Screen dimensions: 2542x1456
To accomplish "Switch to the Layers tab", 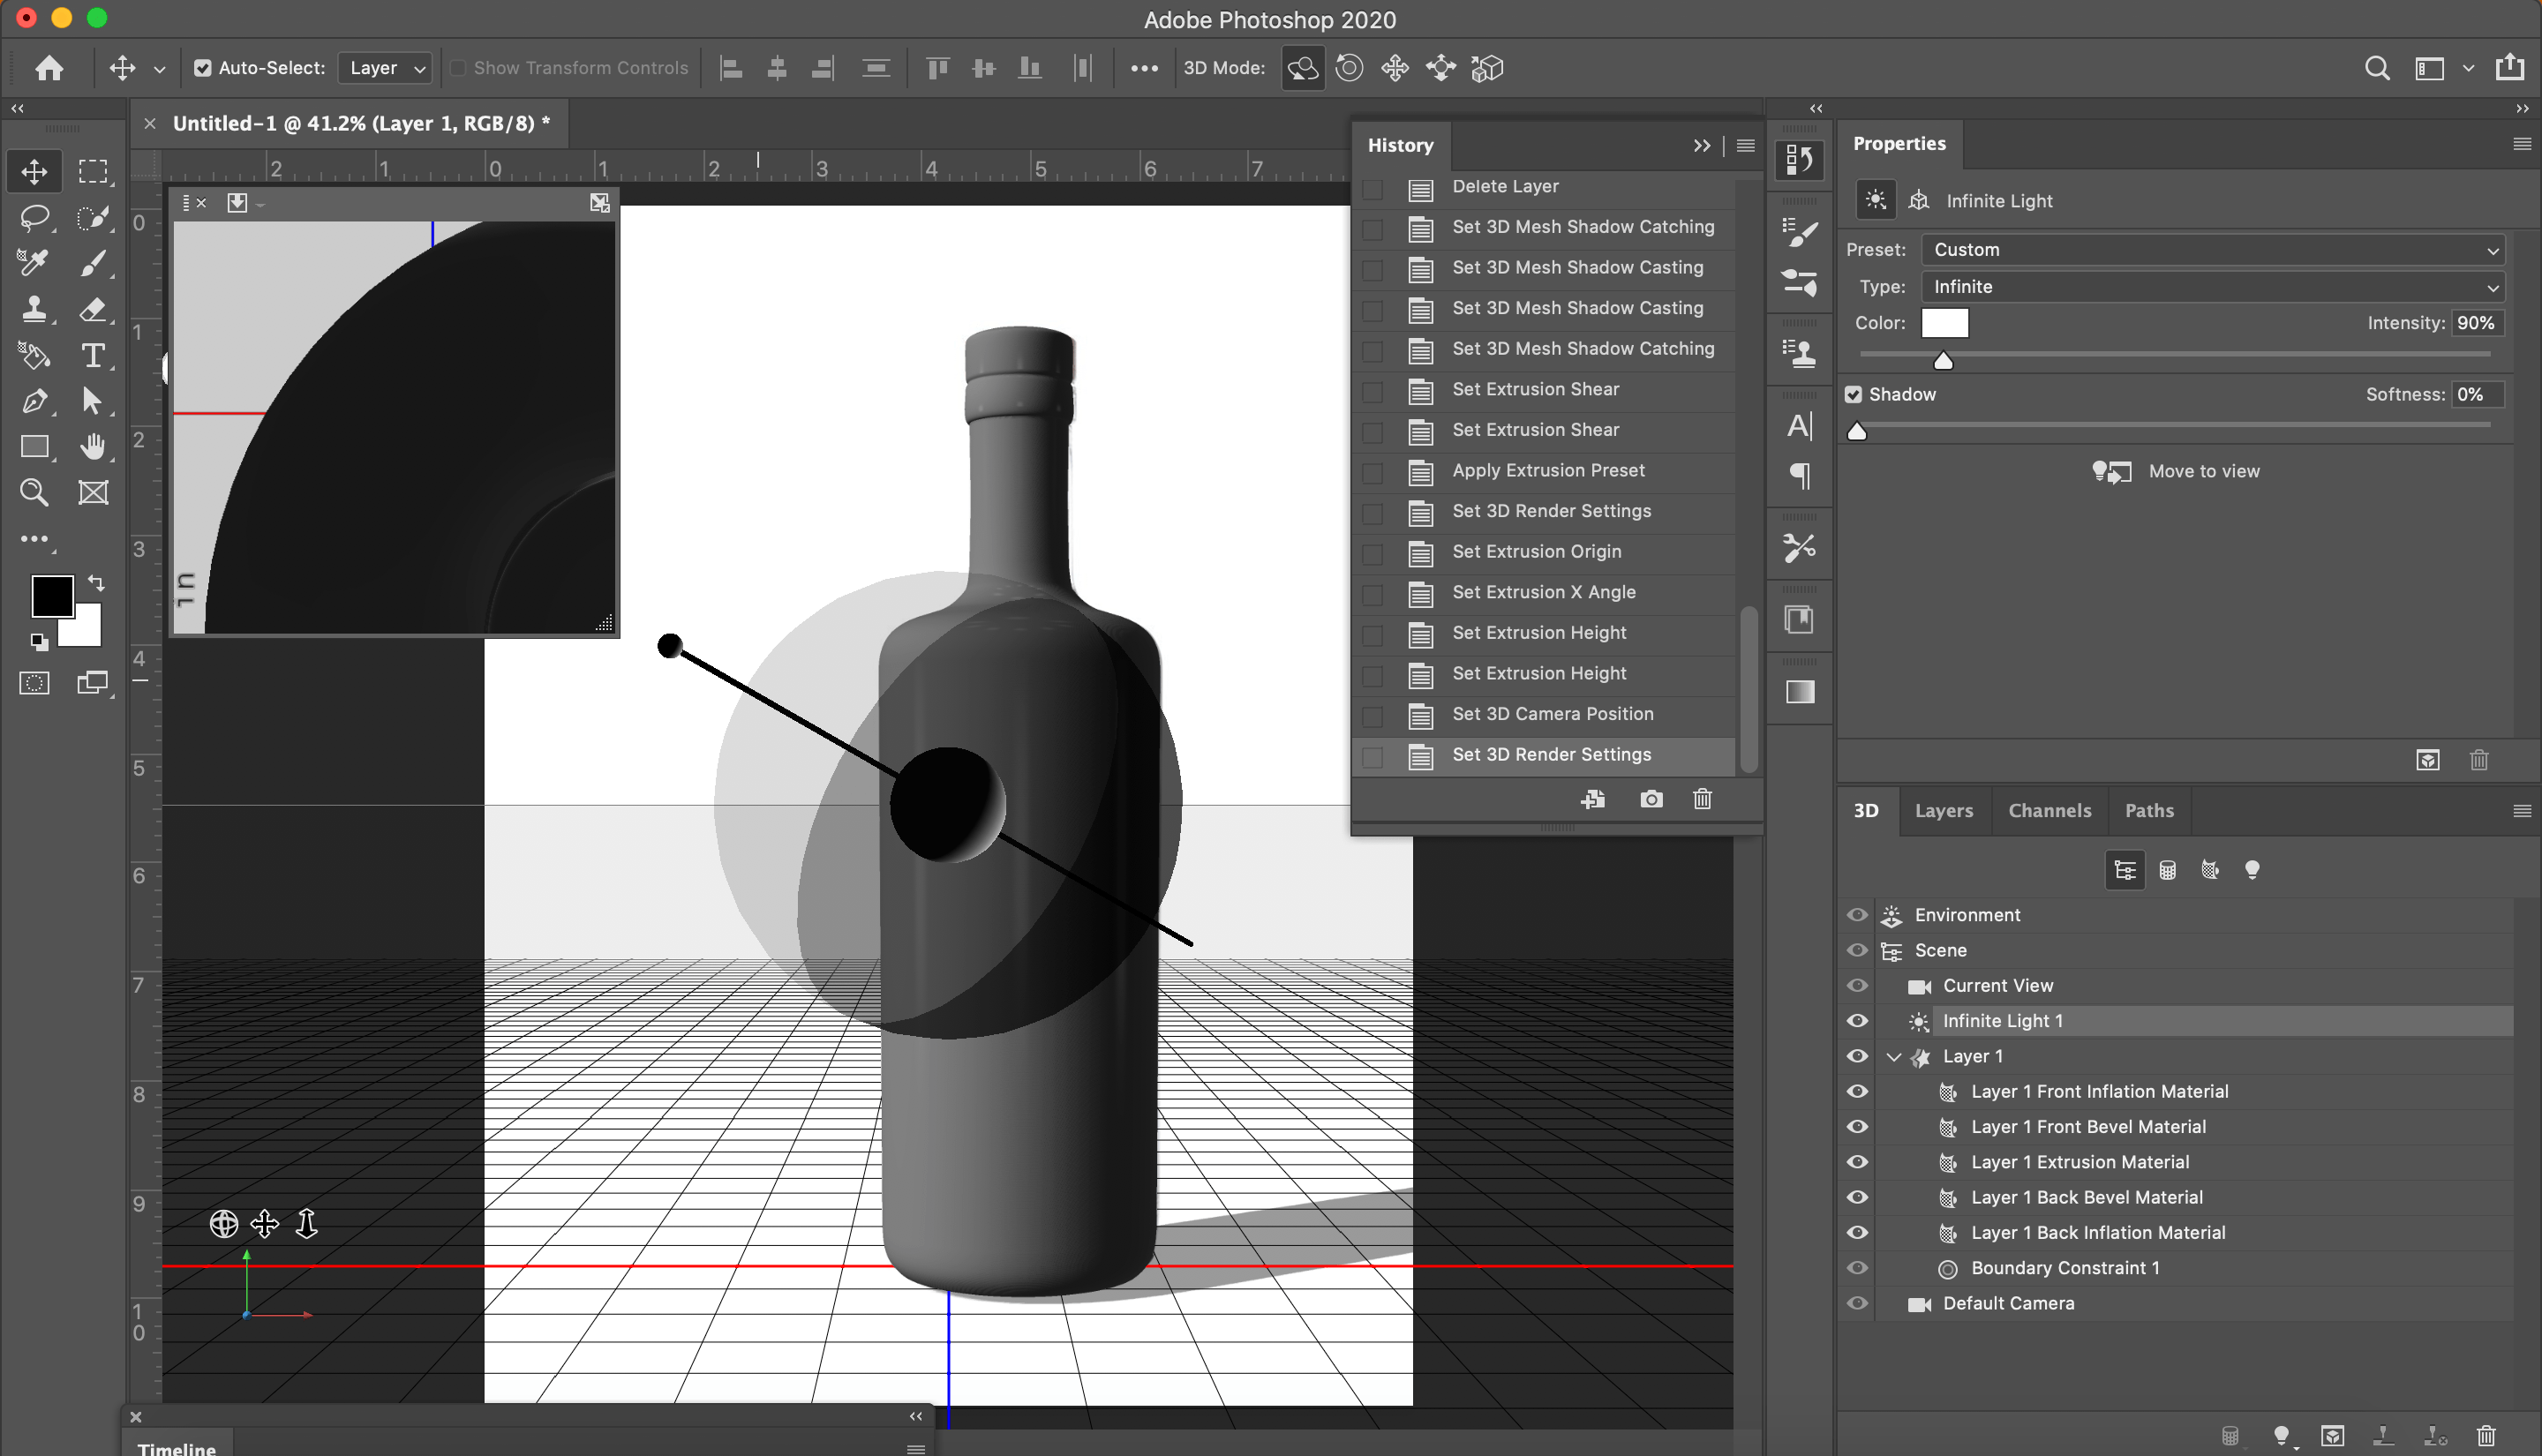I will 1943,811.
